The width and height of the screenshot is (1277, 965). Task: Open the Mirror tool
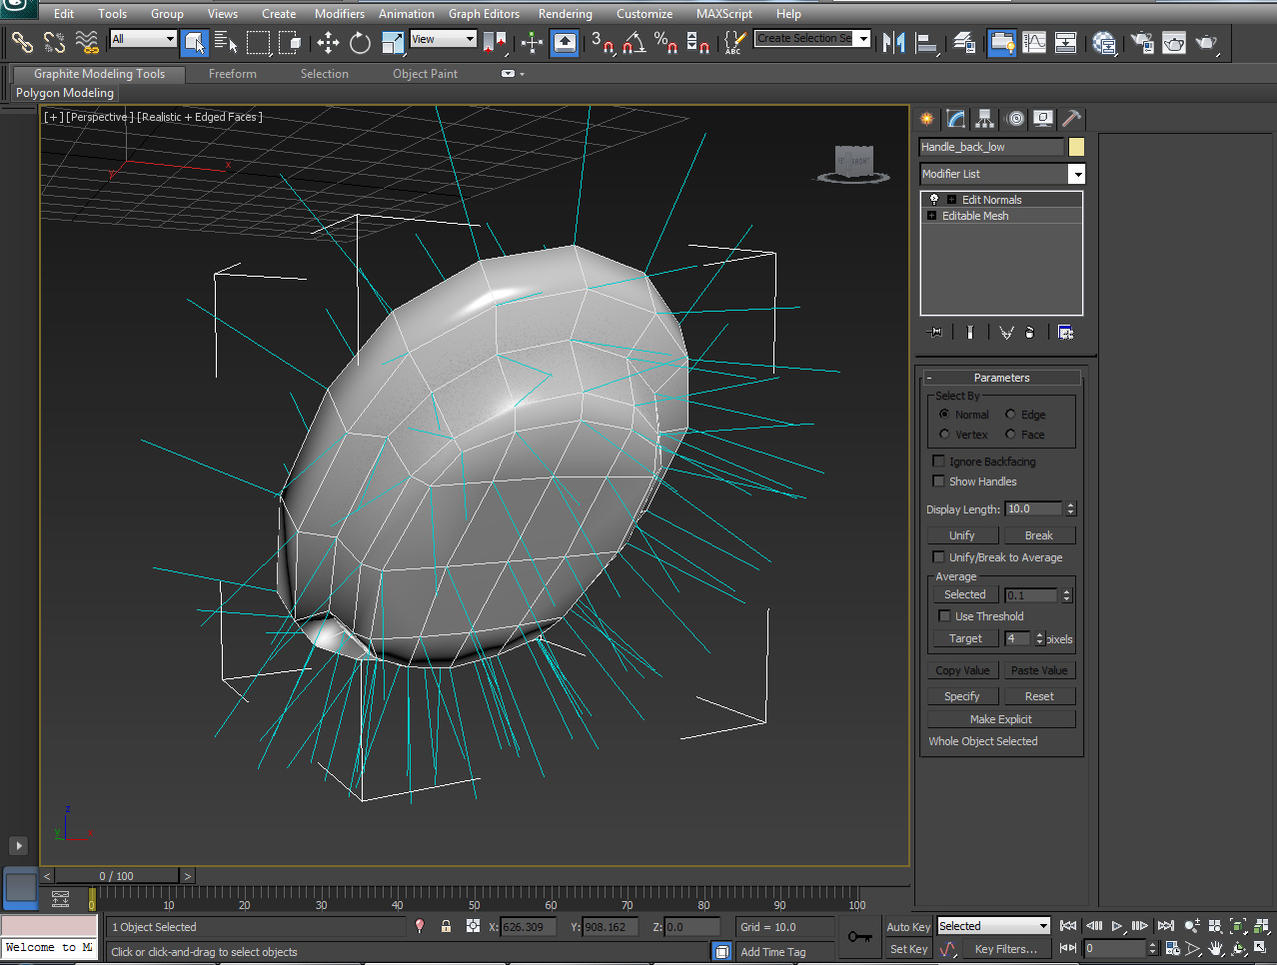pyautogui.click(x=893, y=43)
